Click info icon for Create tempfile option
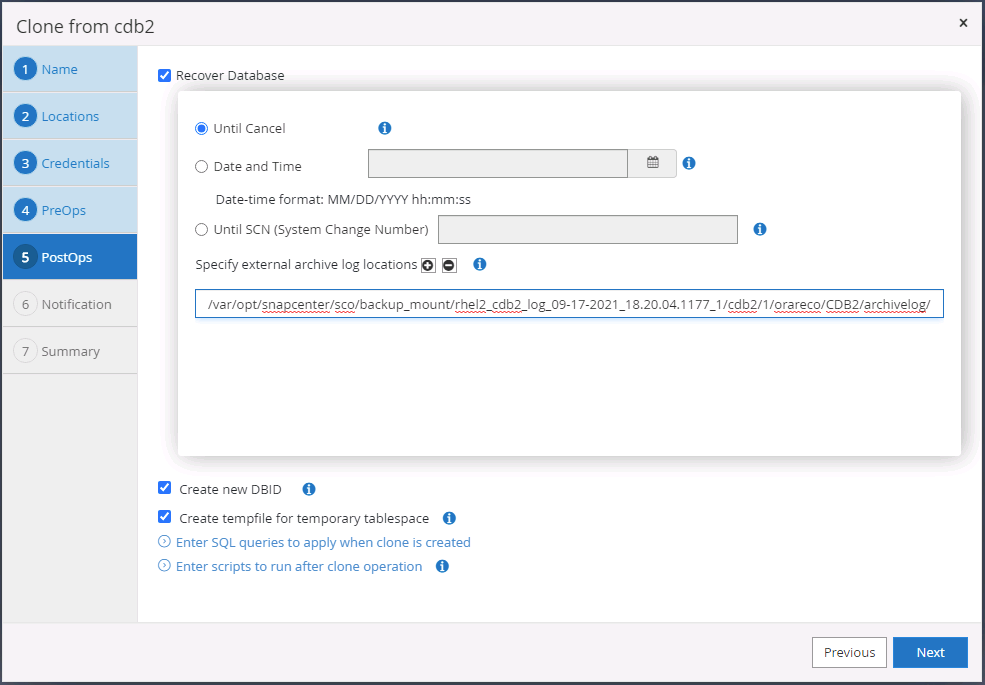Viewport: 985px width, 685px height. [x=449, y=518]
